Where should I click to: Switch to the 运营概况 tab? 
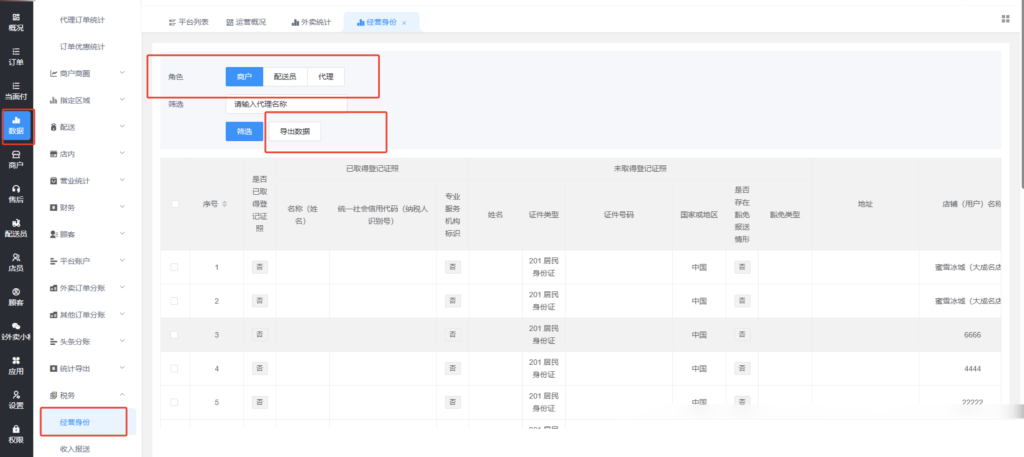click(245, 21)
